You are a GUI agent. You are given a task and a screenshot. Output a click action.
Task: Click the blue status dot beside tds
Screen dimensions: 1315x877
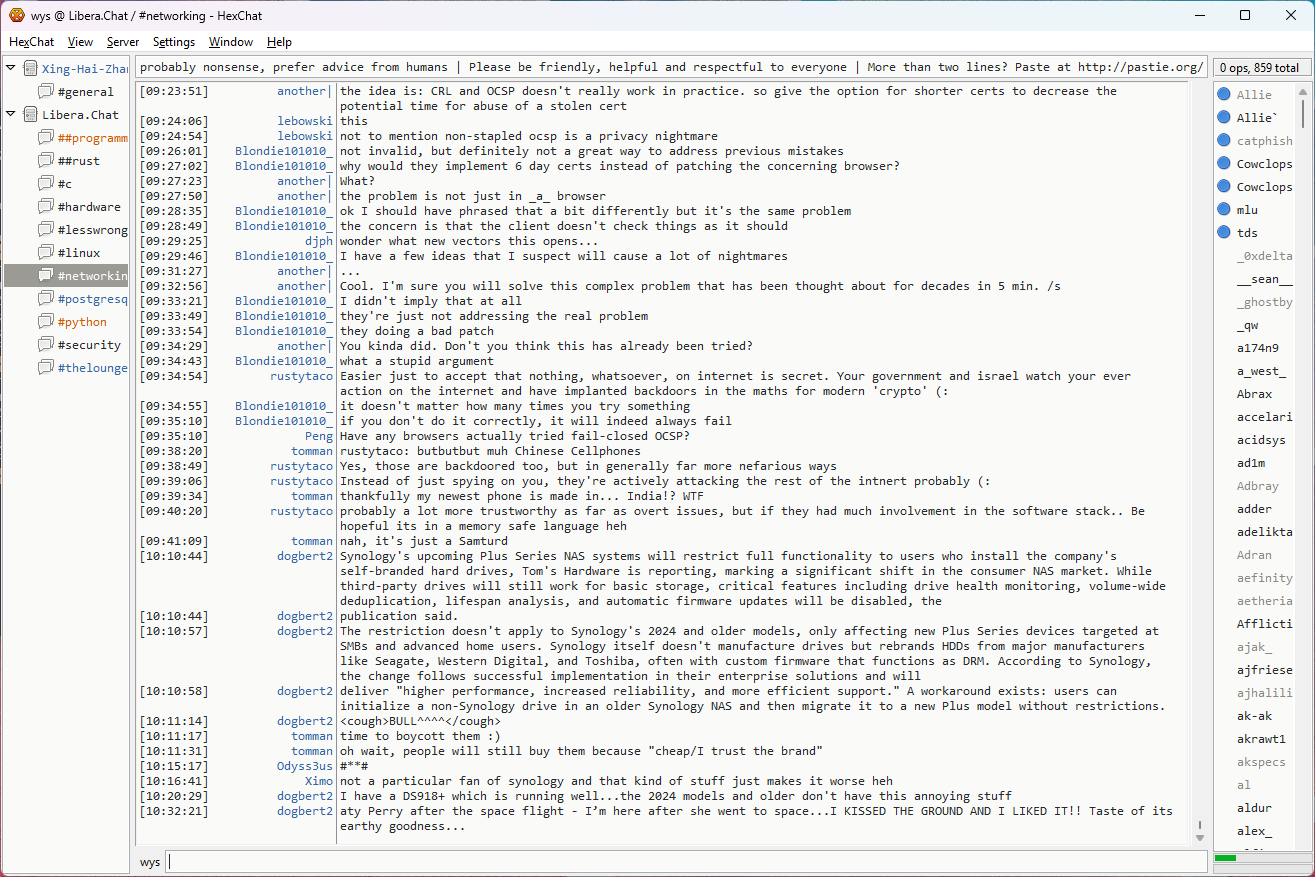(x=1224, y=232)
